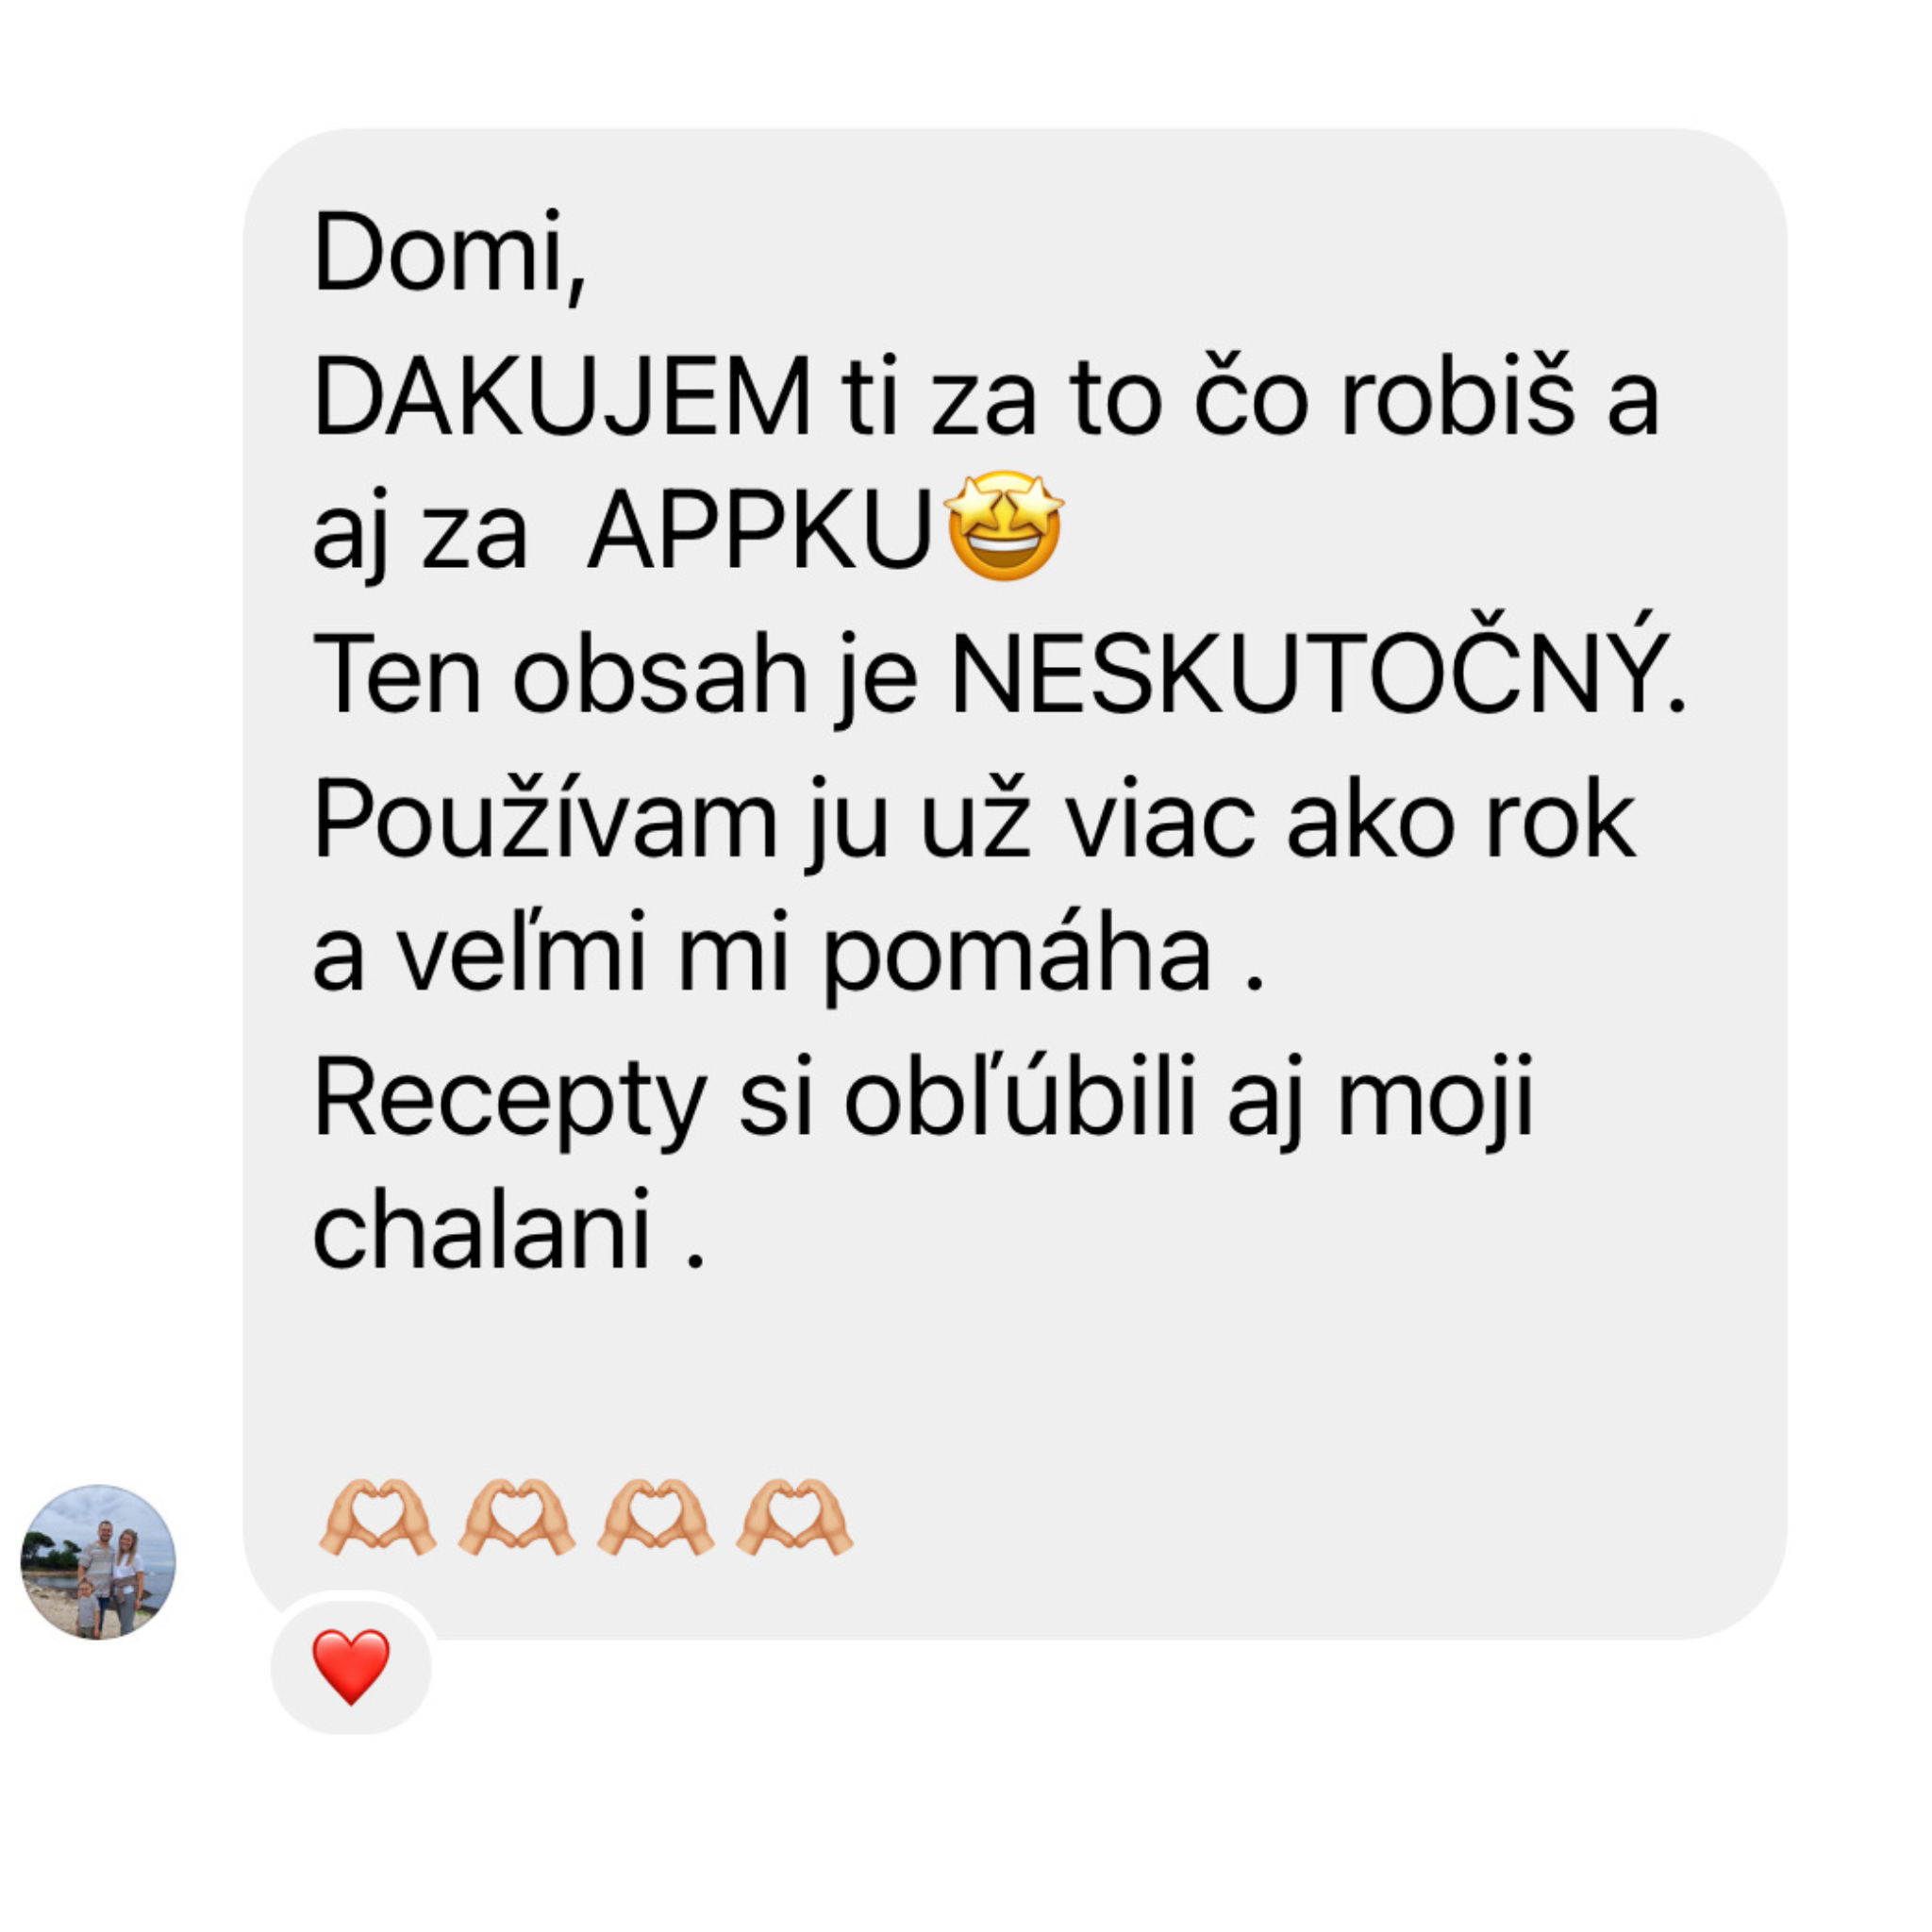Click the word obľúbili
Screen dimensions: 1932x1932
(x=1019, y=1094)
